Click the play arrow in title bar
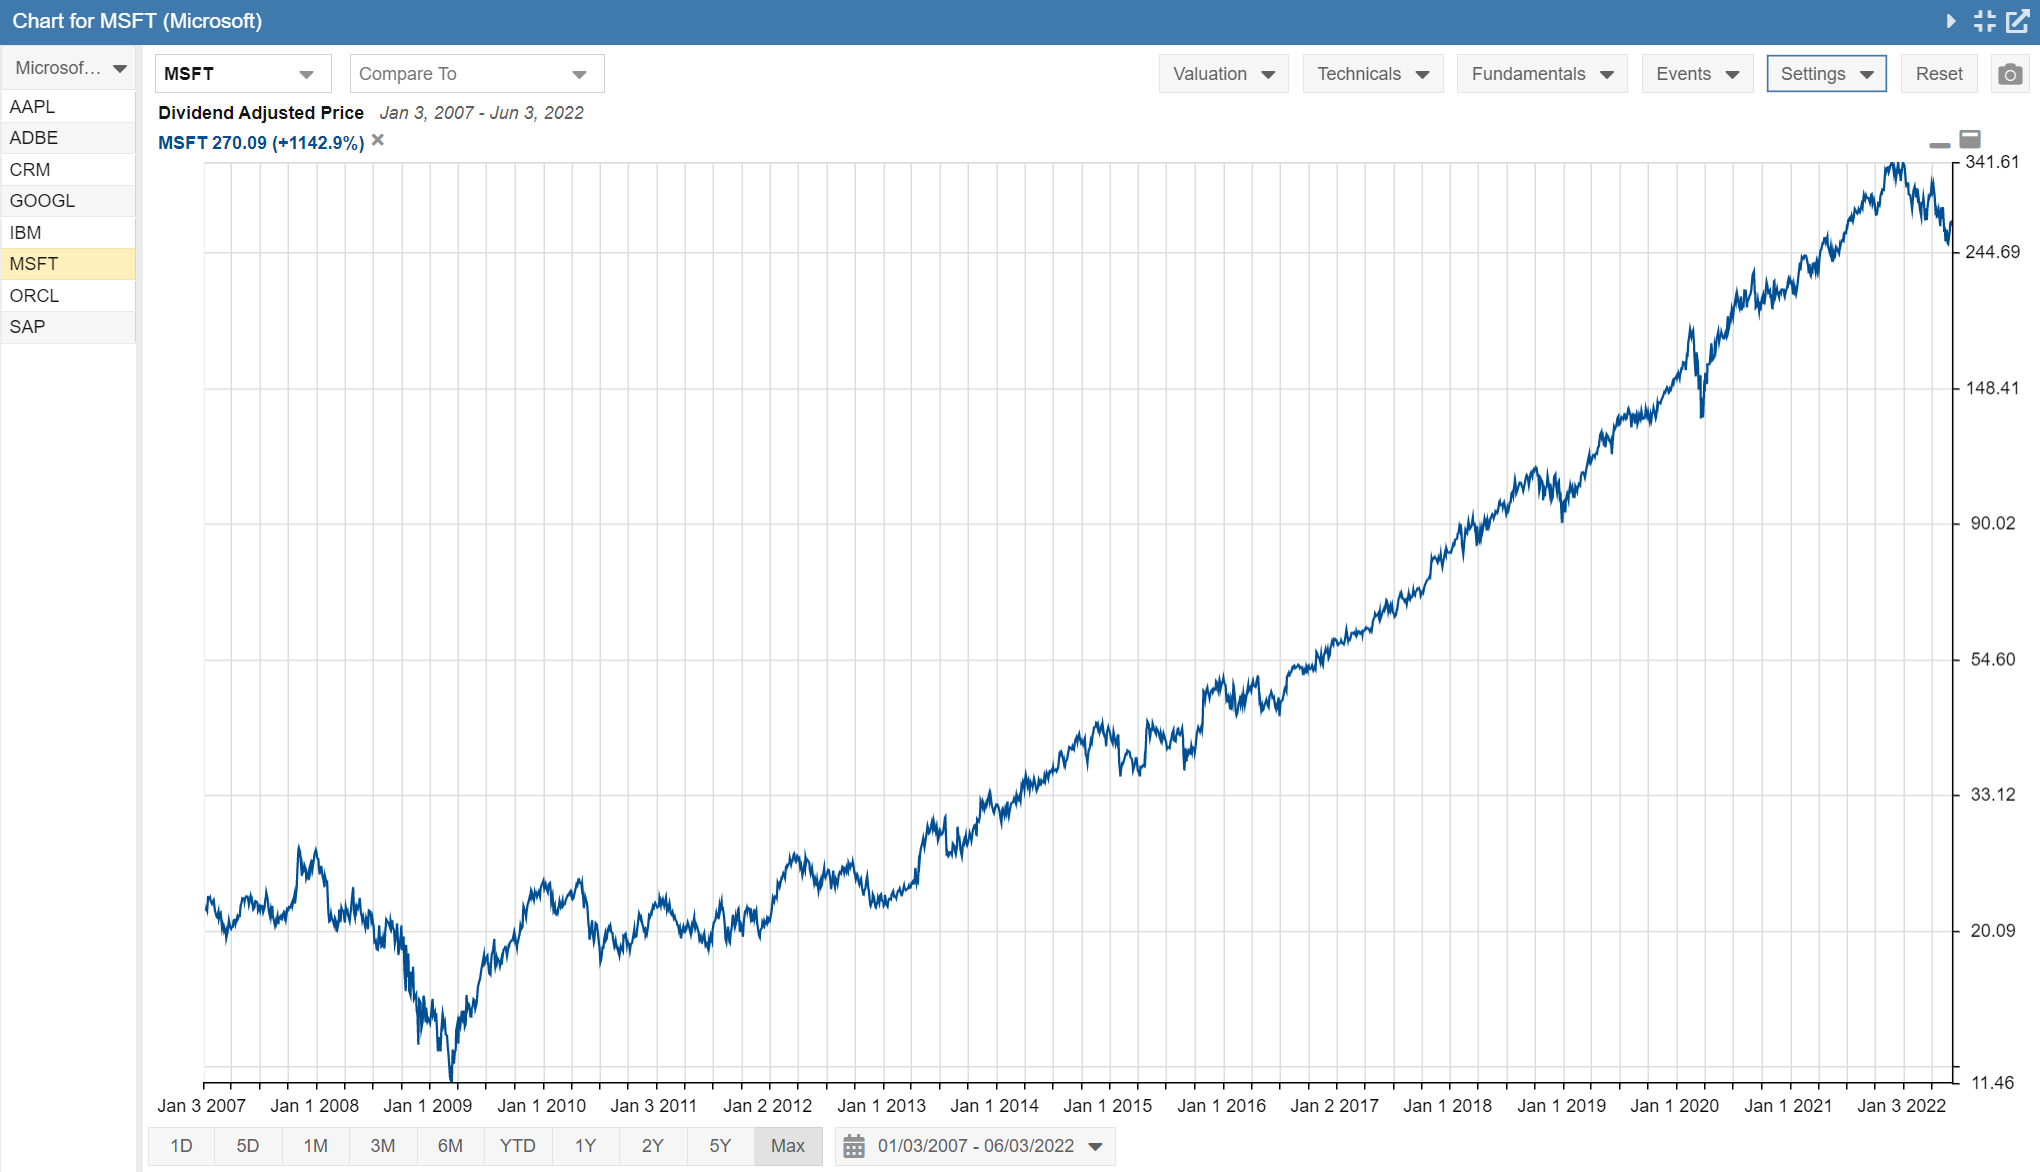Image resolution: width=2040 pixels, height=1172 pixels. 1951,21
